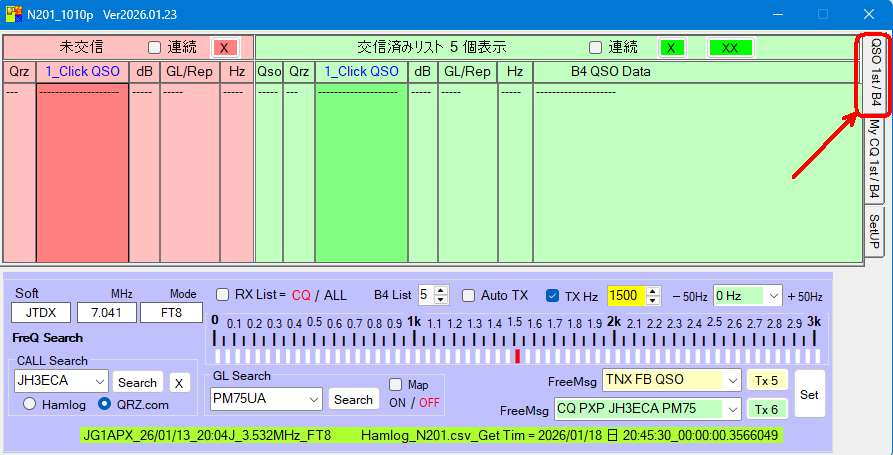Expand the JH3ECA call sign dropdown
The image size is (893, 455).
pyautogui.click(x=98, y=382)
